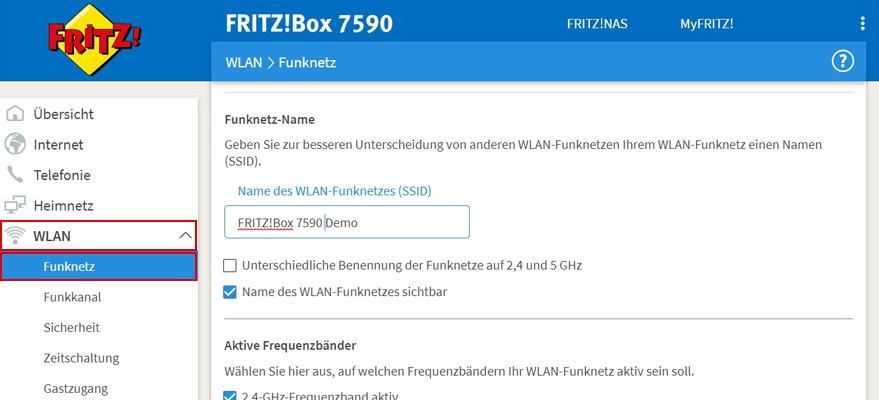Open the three-dot options menu
The height and width of the screenshot is (400, 879).
pyautogui.click(x=862, y=23)
